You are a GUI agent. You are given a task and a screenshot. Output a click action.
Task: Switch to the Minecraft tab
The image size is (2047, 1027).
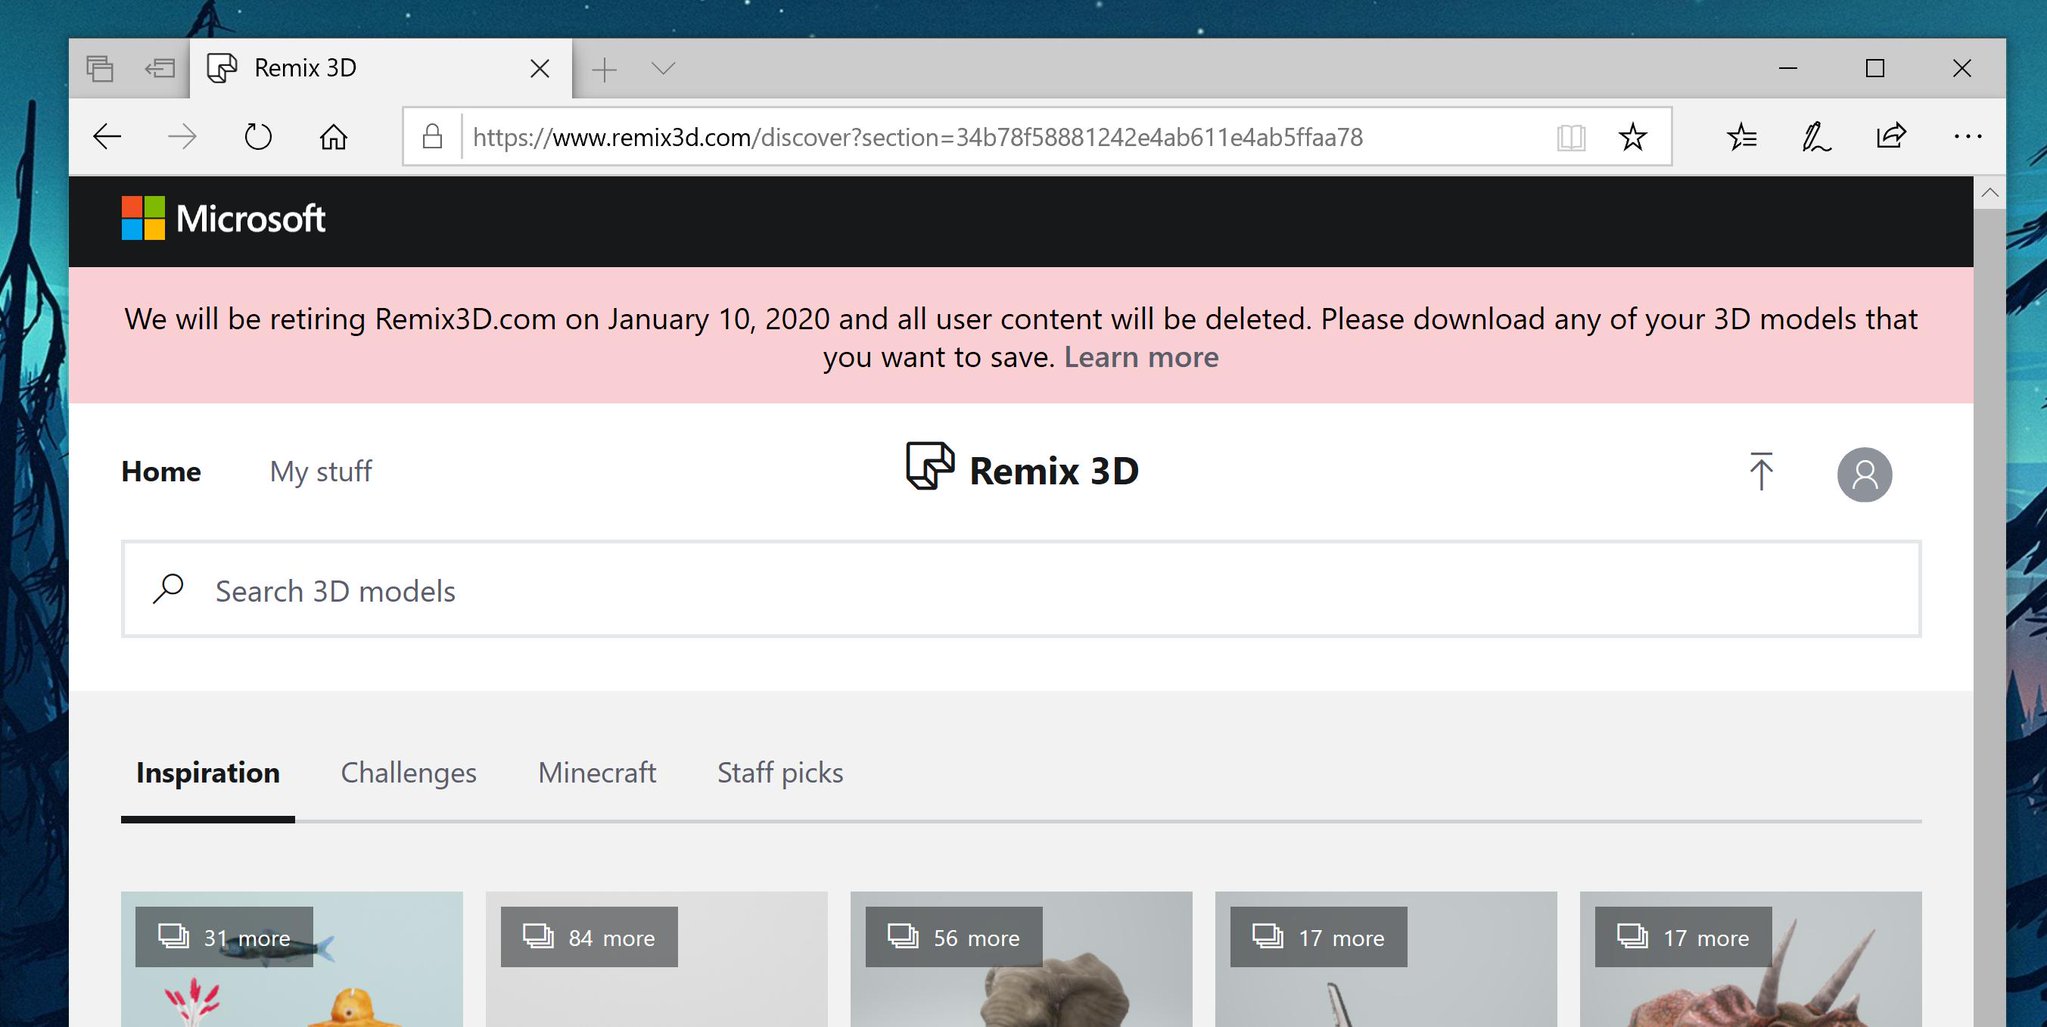(x=597, y=773)
